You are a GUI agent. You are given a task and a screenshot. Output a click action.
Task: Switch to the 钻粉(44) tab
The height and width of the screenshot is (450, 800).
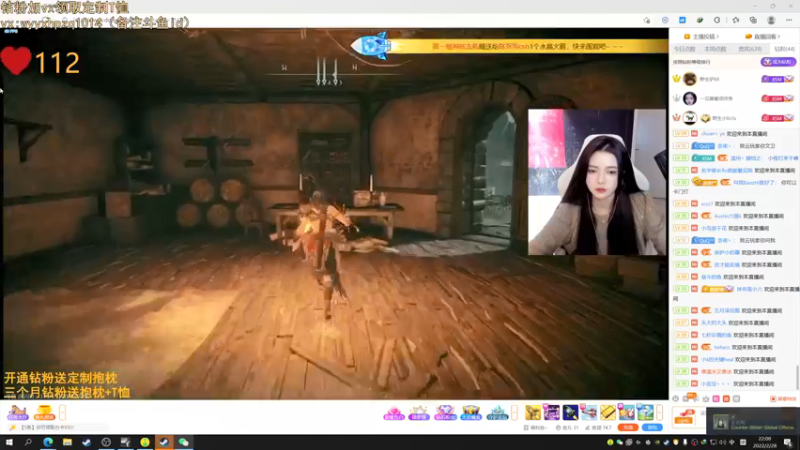pos(784,49)
